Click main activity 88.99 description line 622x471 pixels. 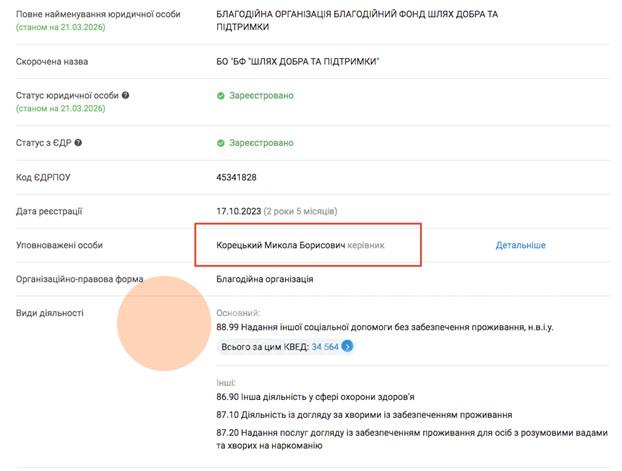(384, 327)
